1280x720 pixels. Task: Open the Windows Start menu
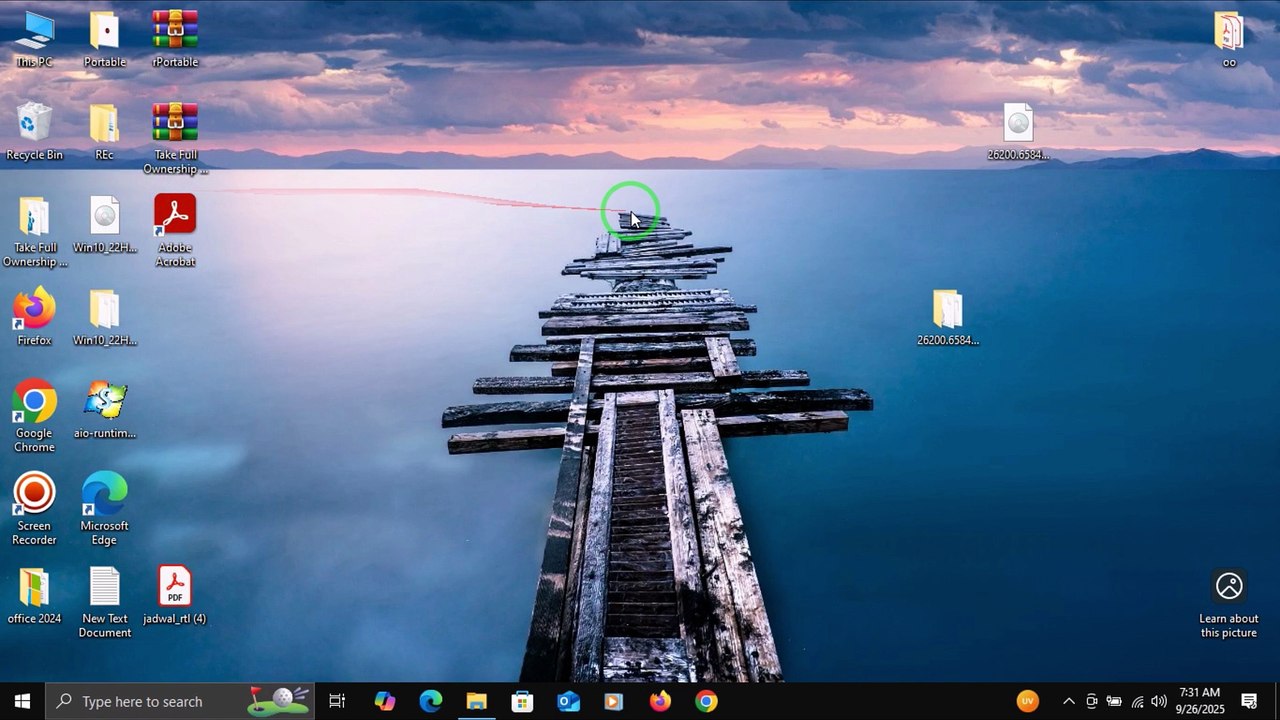point(23,701)
